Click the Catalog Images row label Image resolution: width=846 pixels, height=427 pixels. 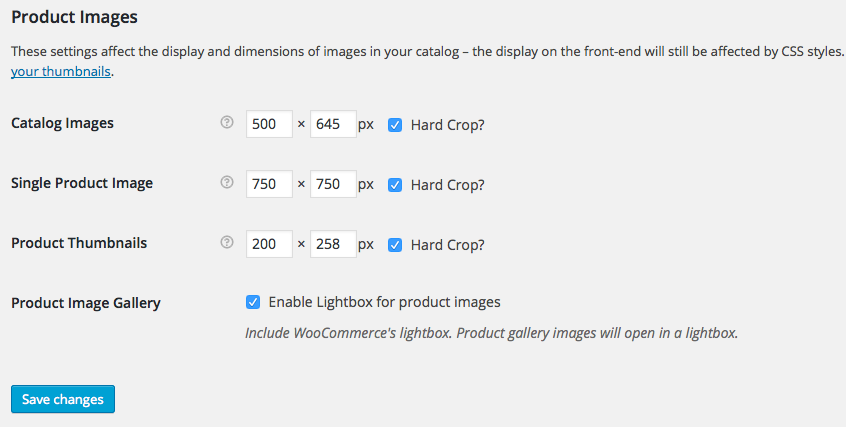pos(62,123)
